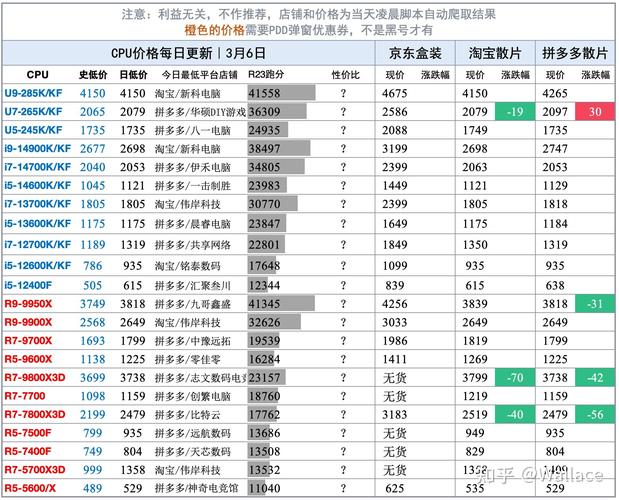This screenshot has height=500, width=619.
Task: Click the JD price 4675
Action: (x=395, y=94)
